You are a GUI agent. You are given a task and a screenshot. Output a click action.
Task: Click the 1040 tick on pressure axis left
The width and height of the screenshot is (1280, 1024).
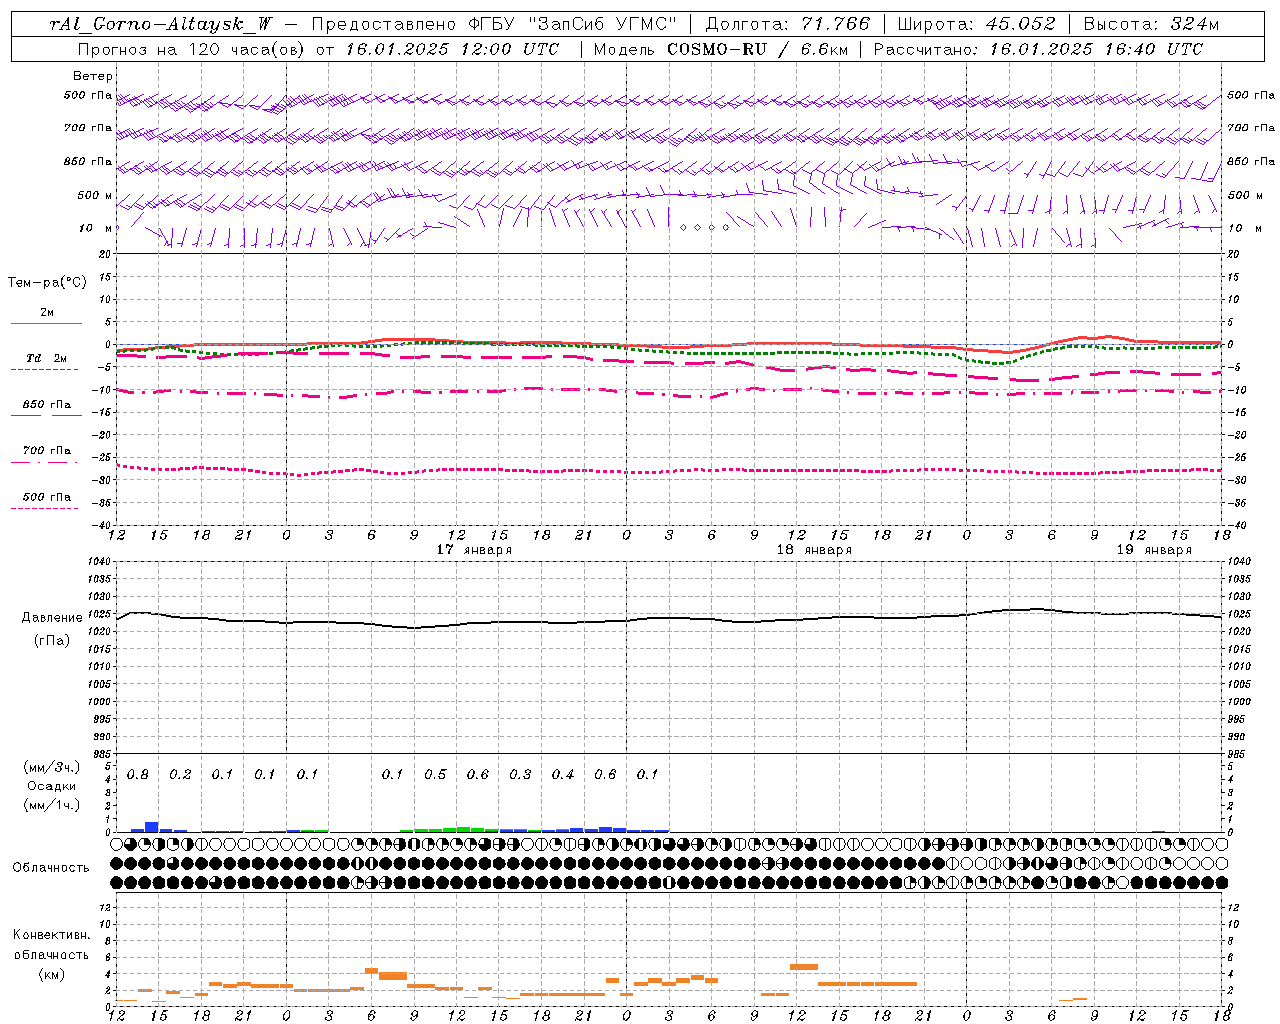97,561
